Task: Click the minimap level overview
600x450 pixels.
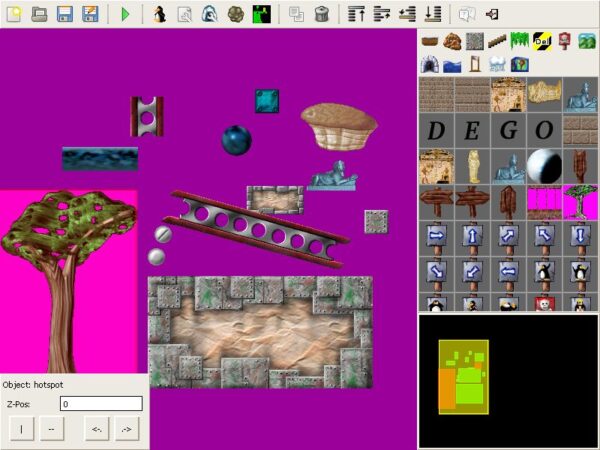Action: click(x=508, y=380)
